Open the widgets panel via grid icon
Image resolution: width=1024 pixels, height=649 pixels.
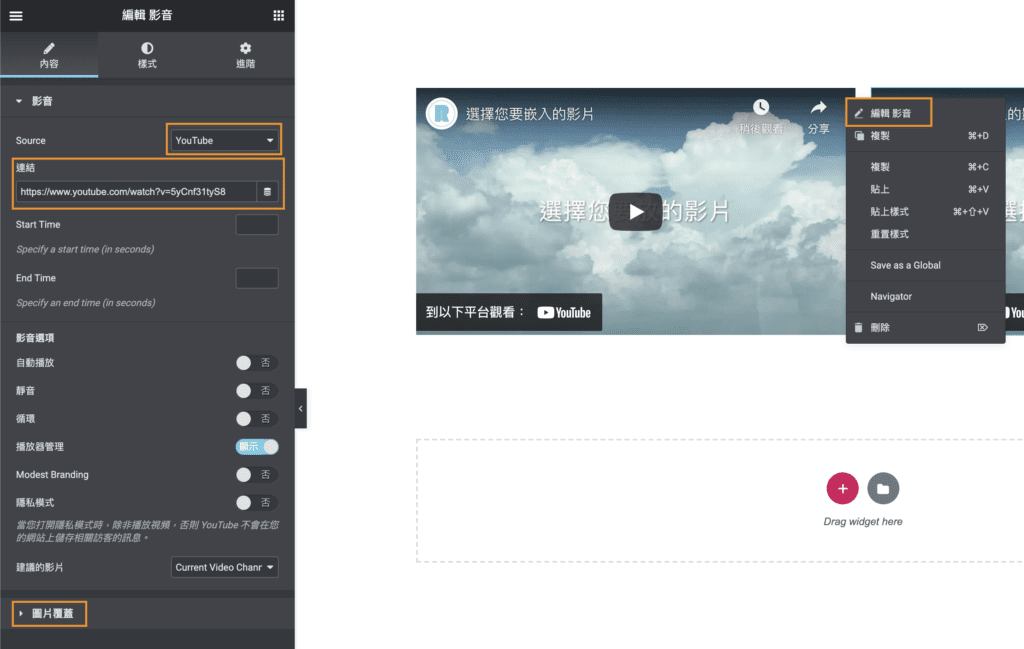point(277,16)
